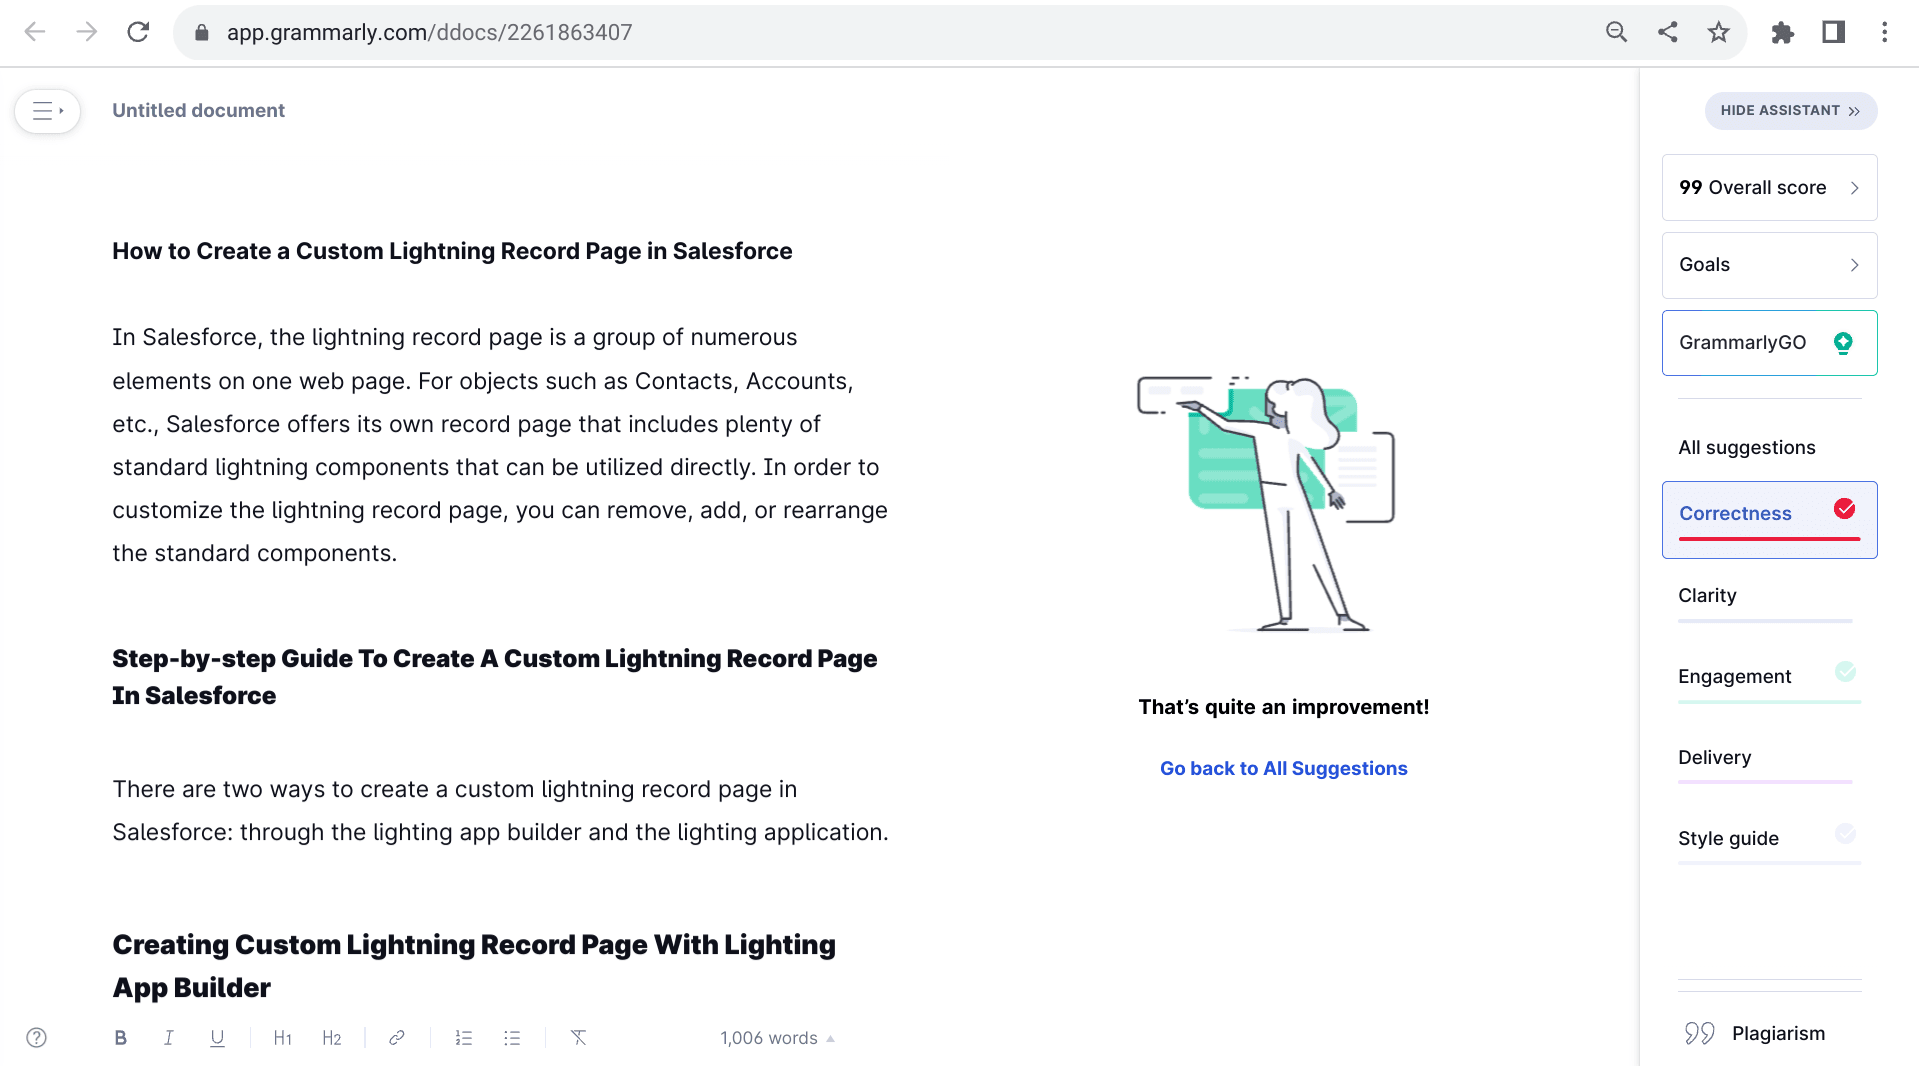Viewport: 1919px width, 1066px height.
Task: Expand the 99 Overall score details
Action: 1769,188
